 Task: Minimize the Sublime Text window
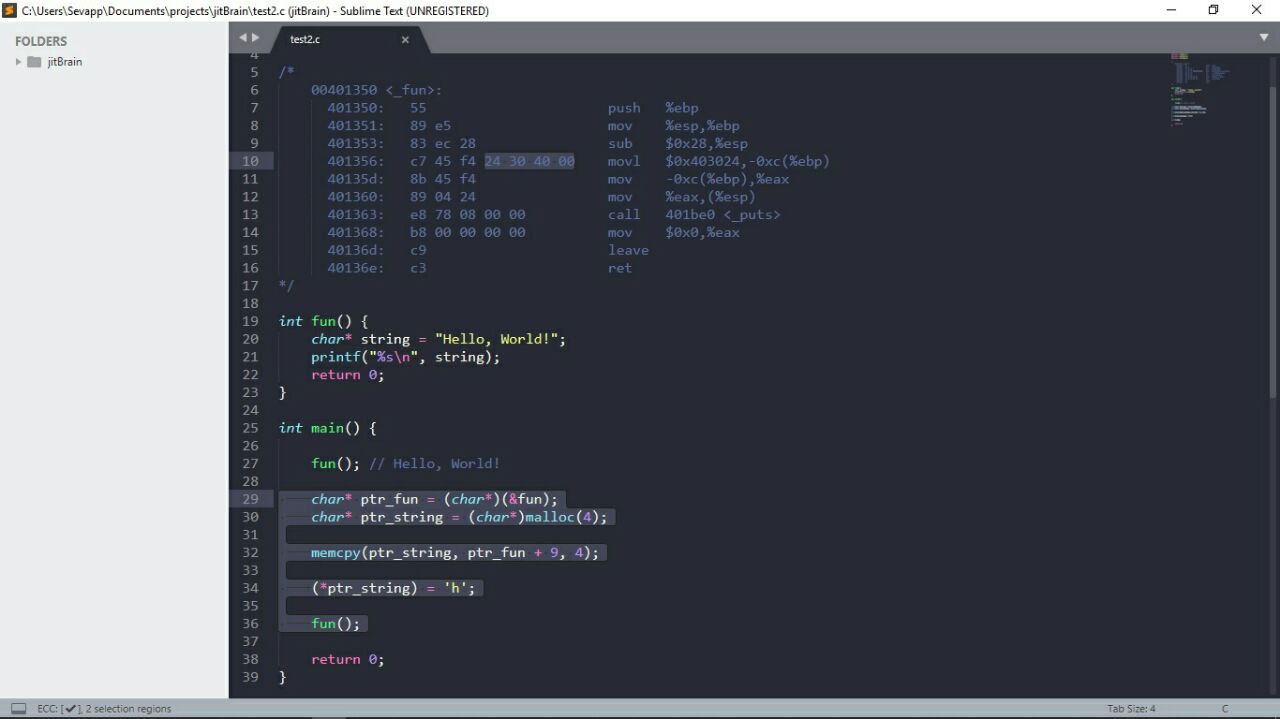click(1171, 10)
